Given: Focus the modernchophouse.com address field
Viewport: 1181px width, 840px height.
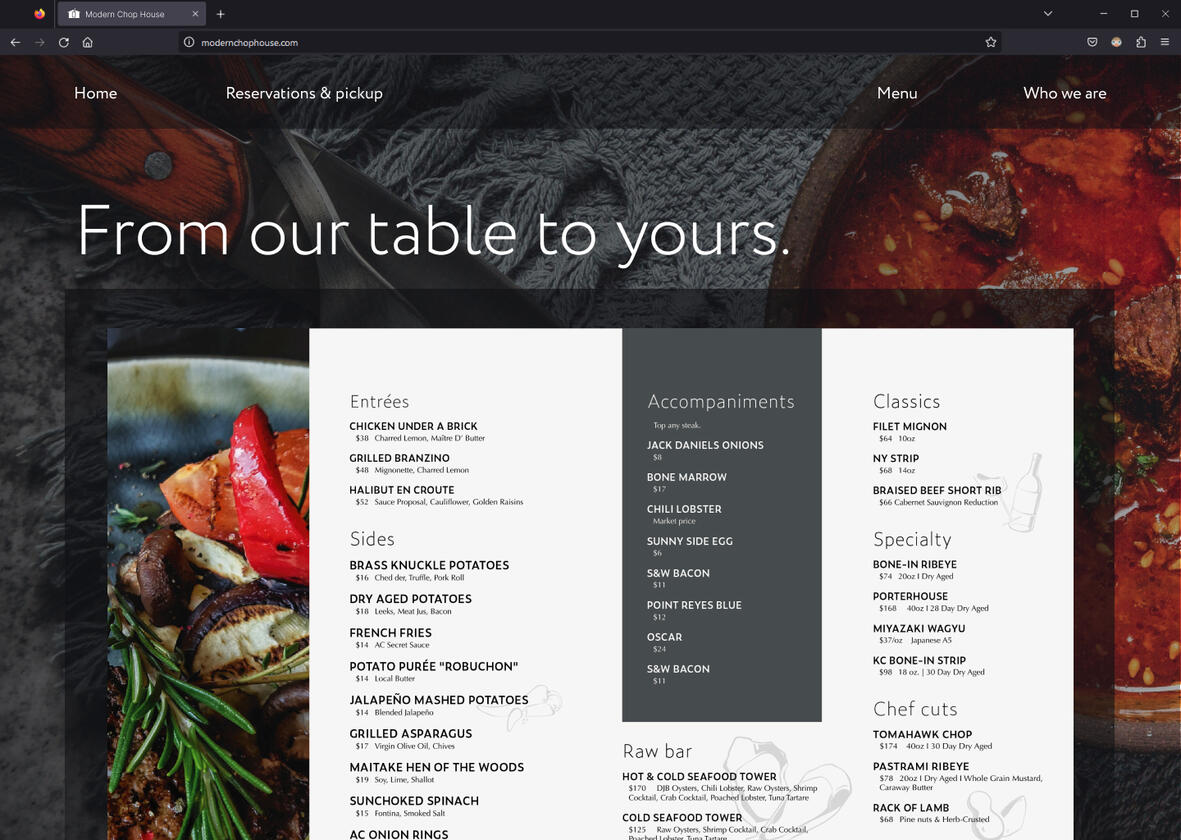Looking at the screenshot, I should point(587,42).
